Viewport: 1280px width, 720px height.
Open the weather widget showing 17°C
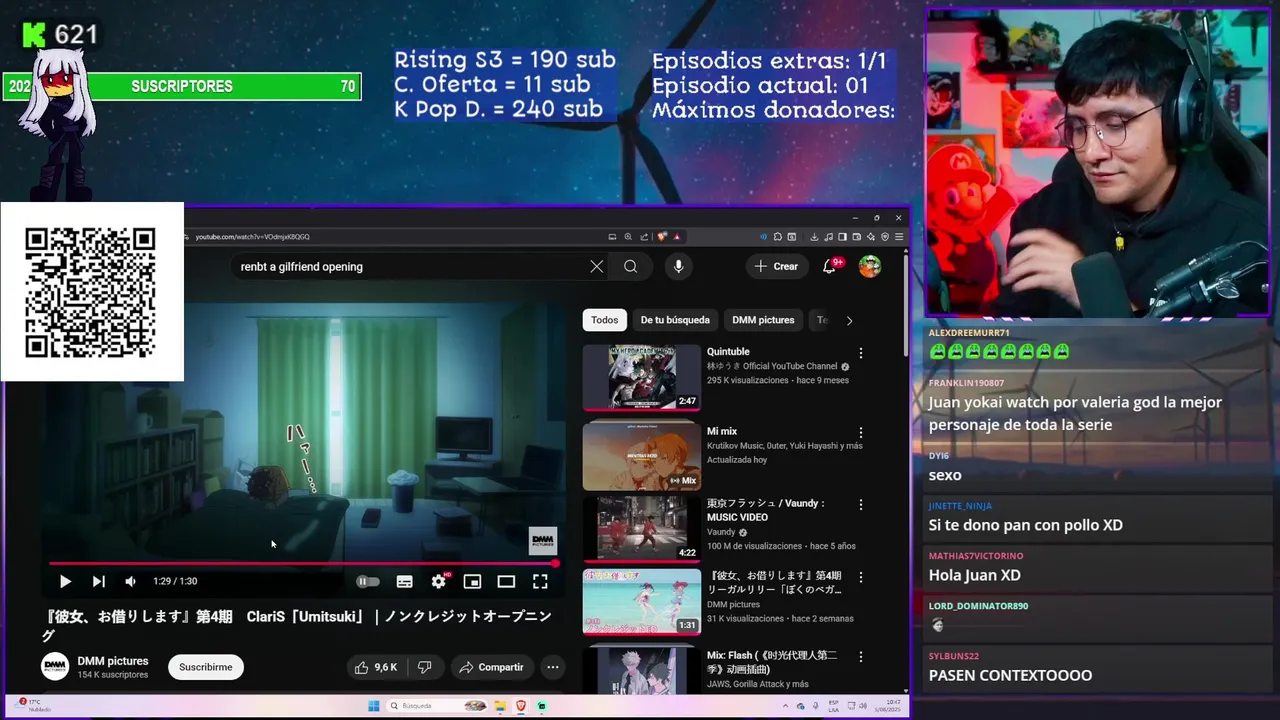[x=35, y=706]
